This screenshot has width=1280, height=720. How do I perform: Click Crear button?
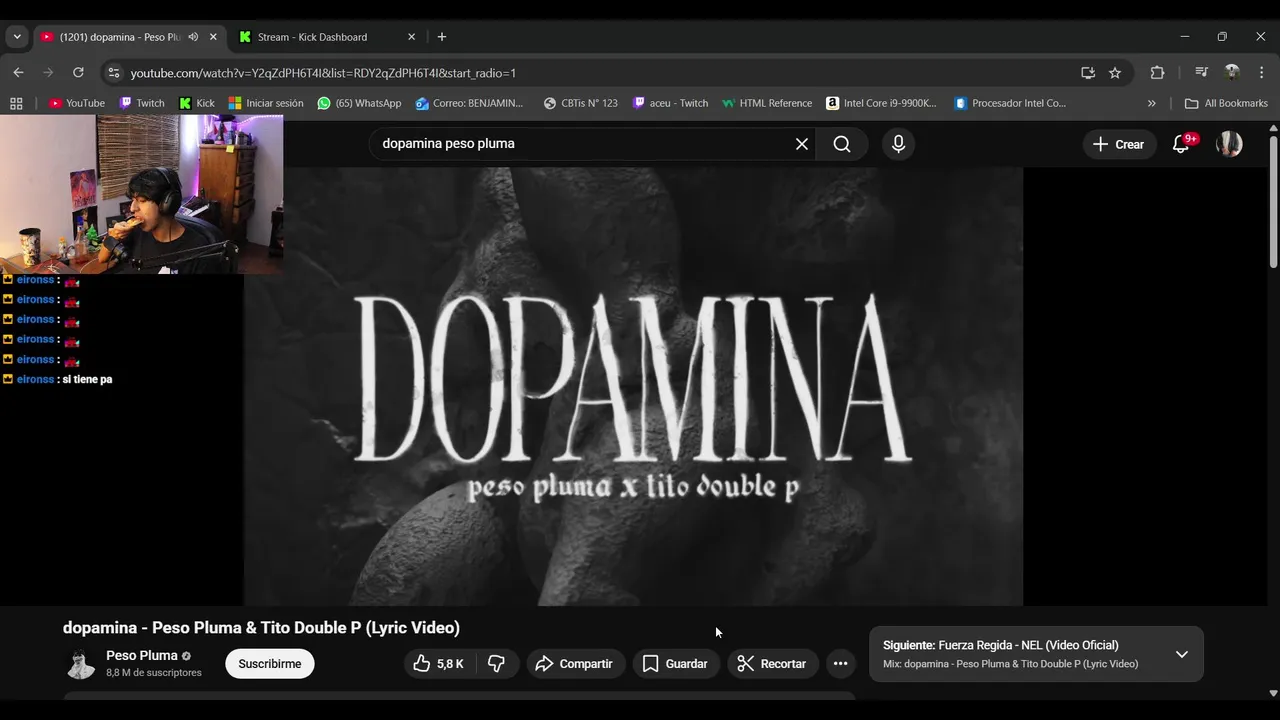click(x=1119, y=144)
